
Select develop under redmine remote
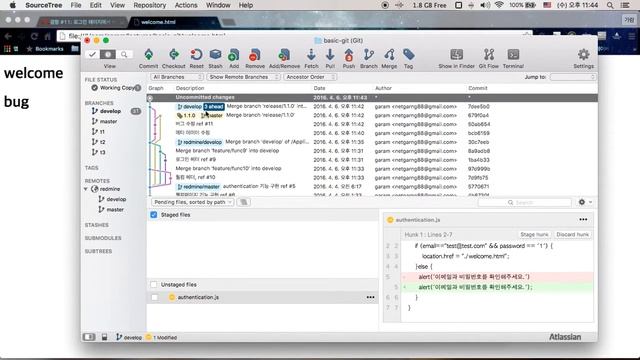(116, 199)
